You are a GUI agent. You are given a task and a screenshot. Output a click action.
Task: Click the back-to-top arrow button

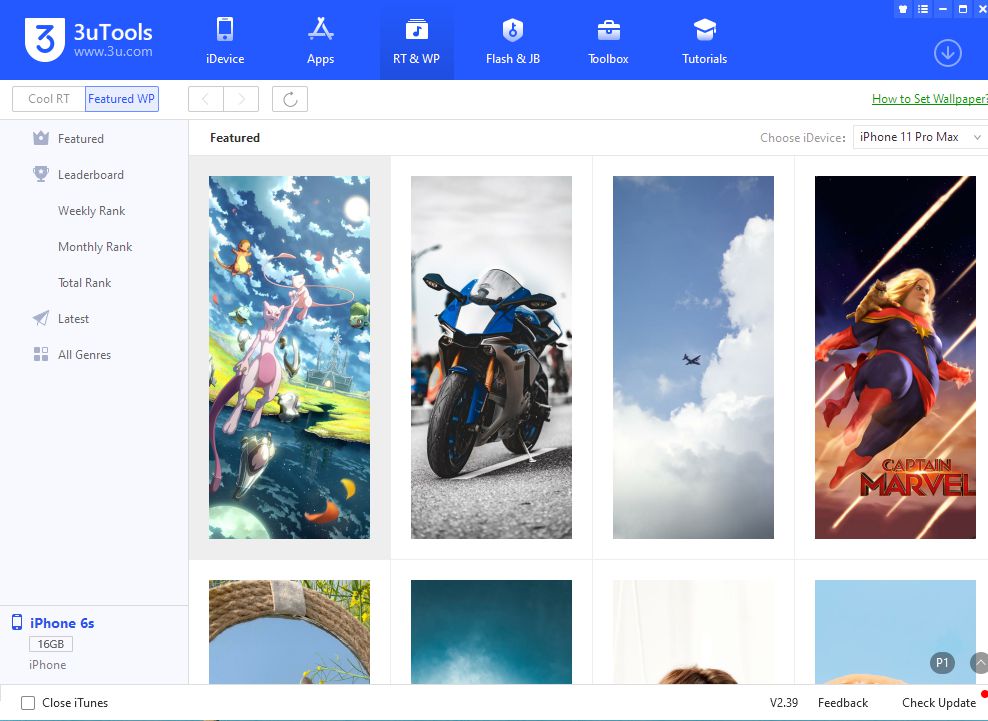(x=979, y=662)
